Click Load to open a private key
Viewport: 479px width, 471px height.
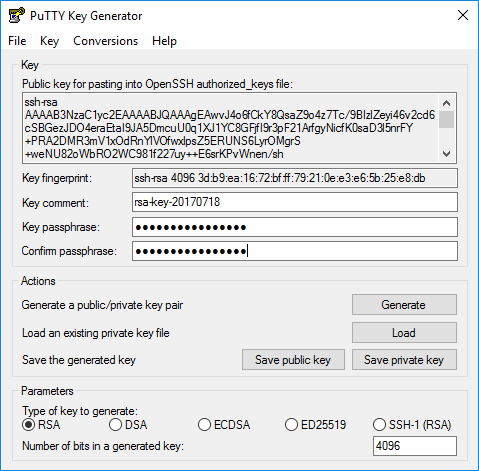(404, 333)
